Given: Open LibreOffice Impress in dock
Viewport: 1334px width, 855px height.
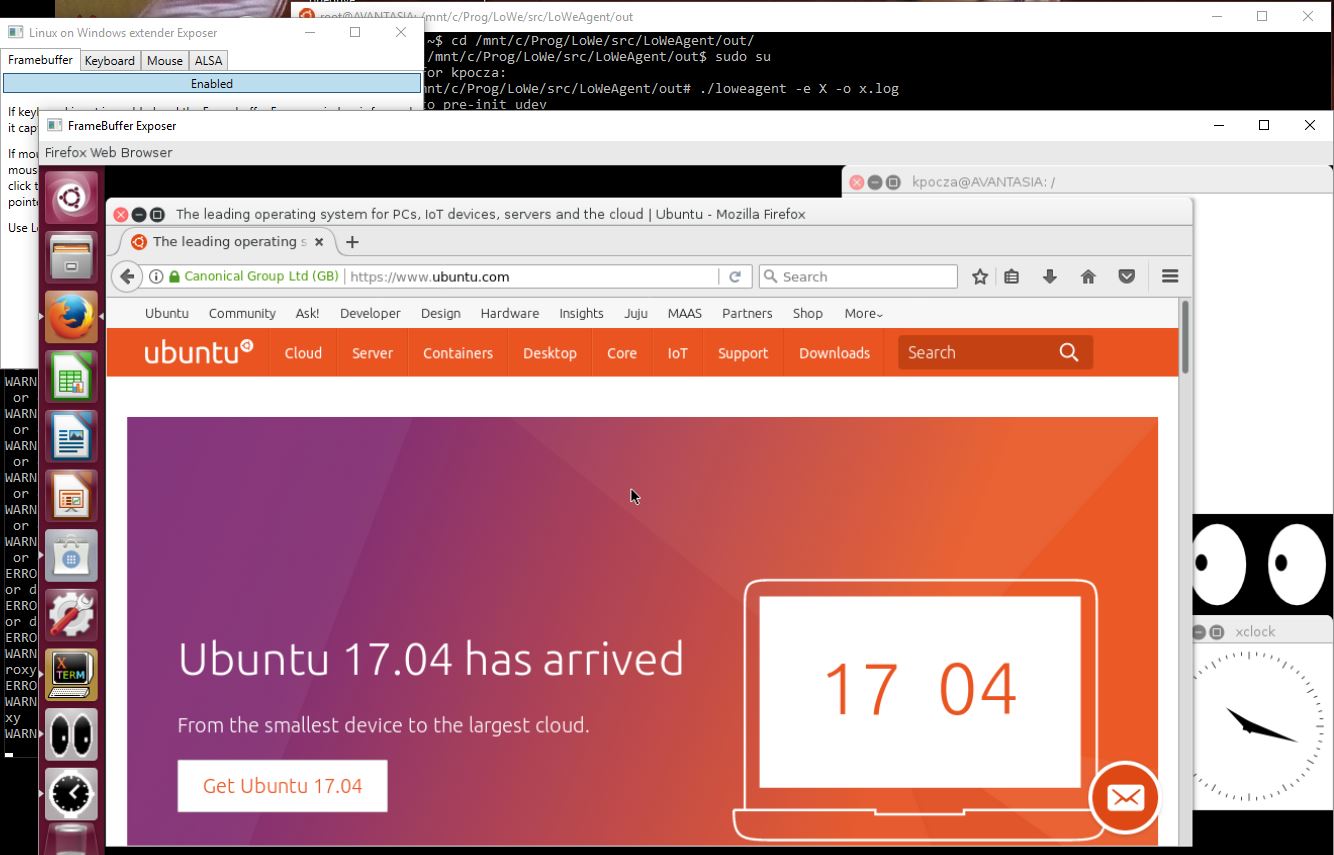Looking at the screenshot, I should [70, 496].
